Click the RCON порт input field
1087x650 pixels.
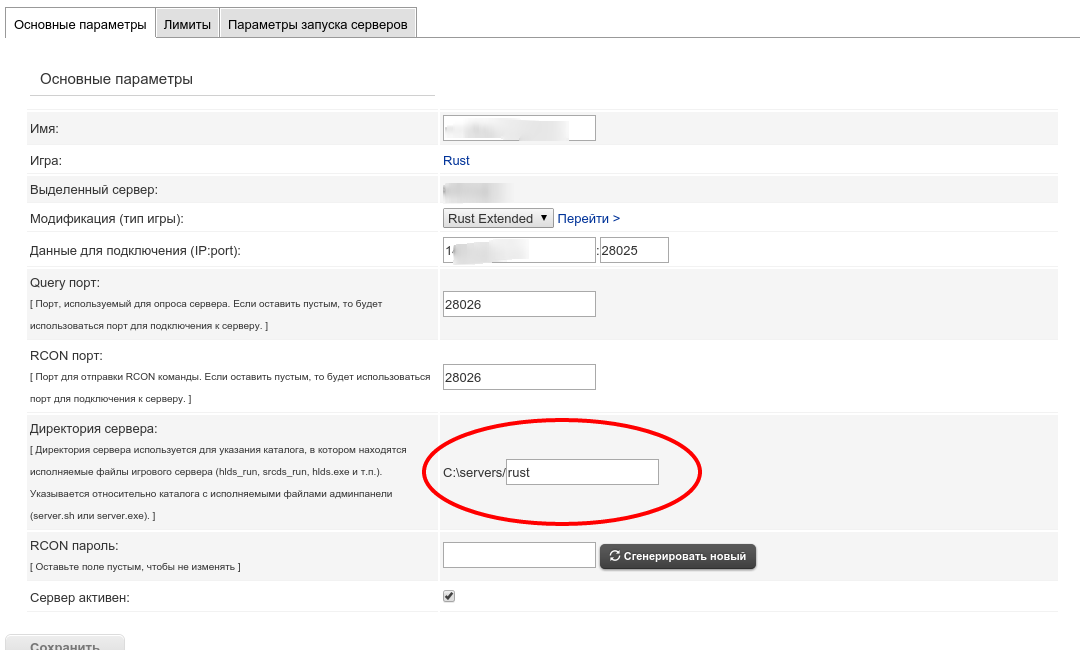[519, 377]
